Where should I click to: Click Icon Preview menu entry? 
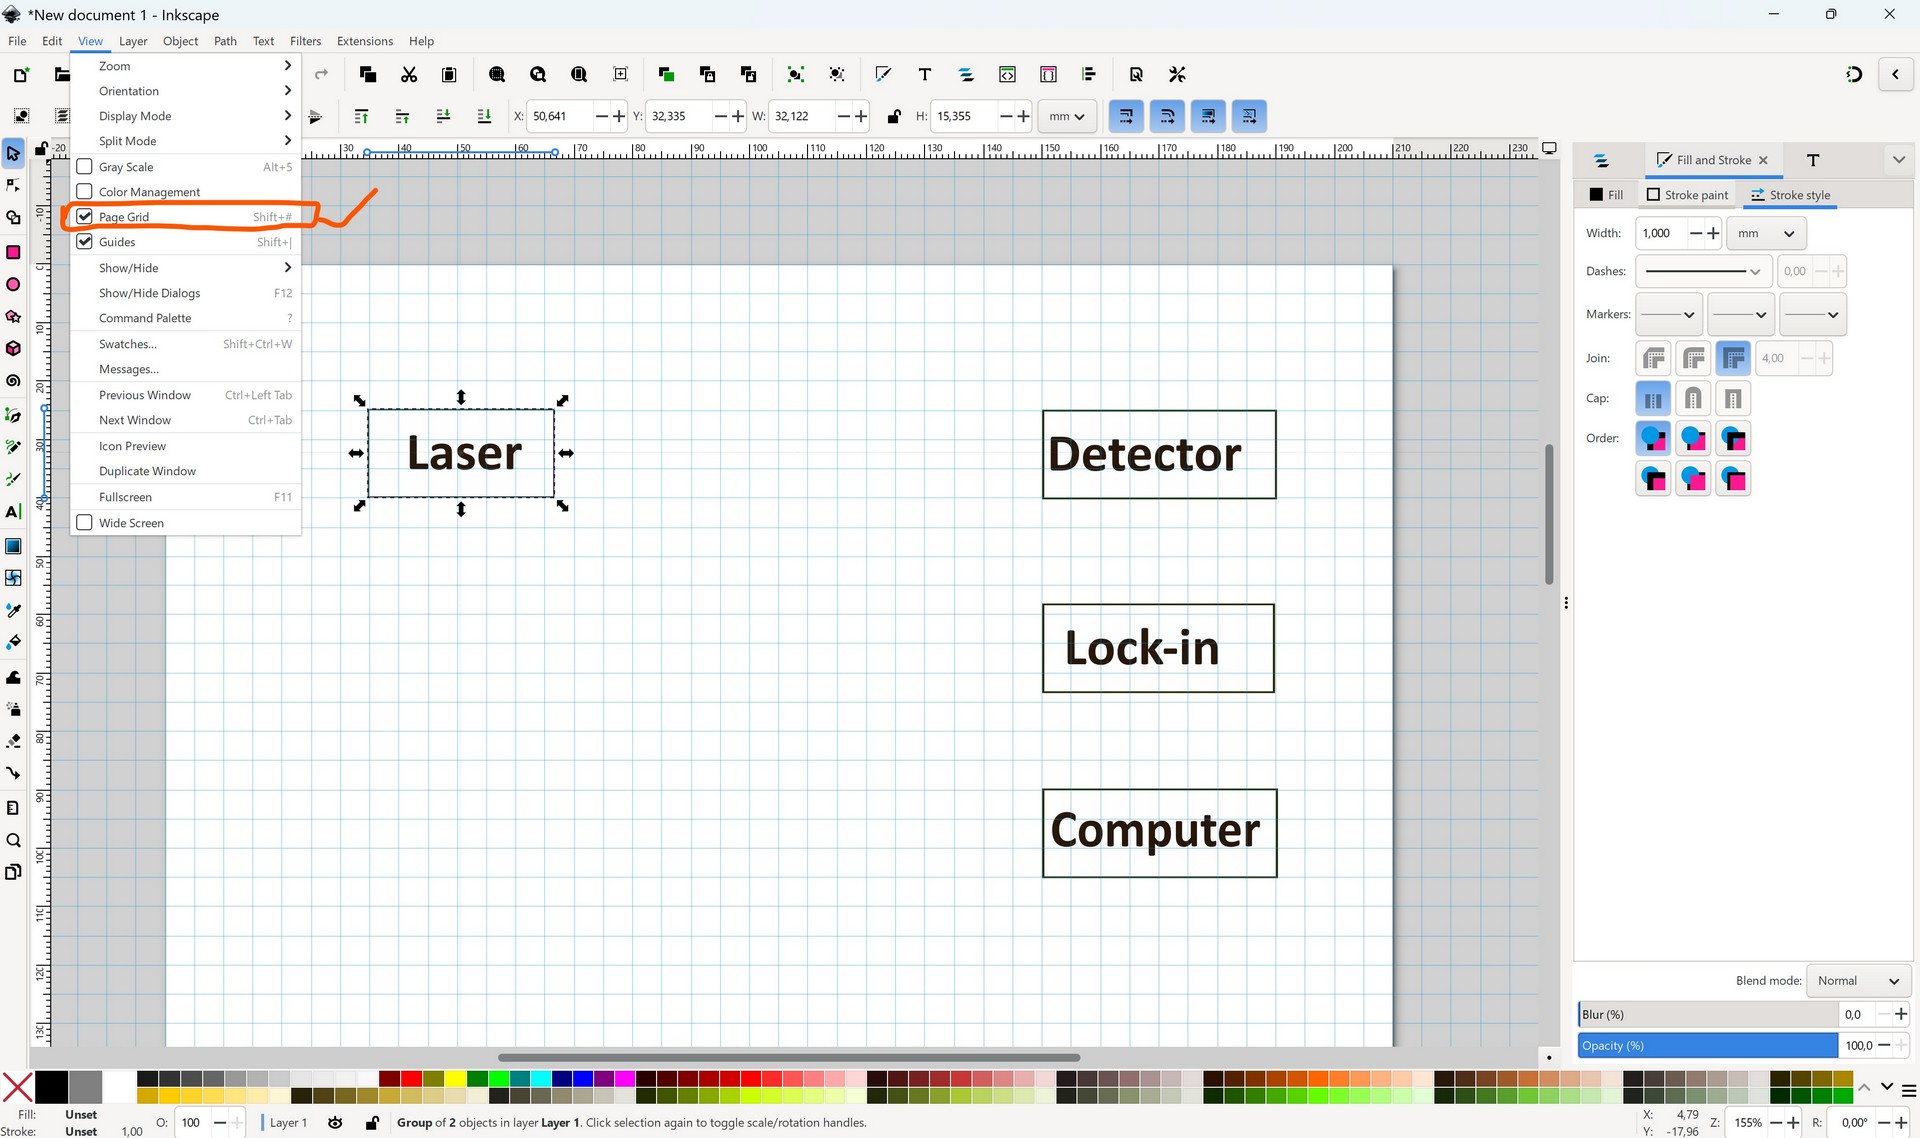(x=132, y=446)
